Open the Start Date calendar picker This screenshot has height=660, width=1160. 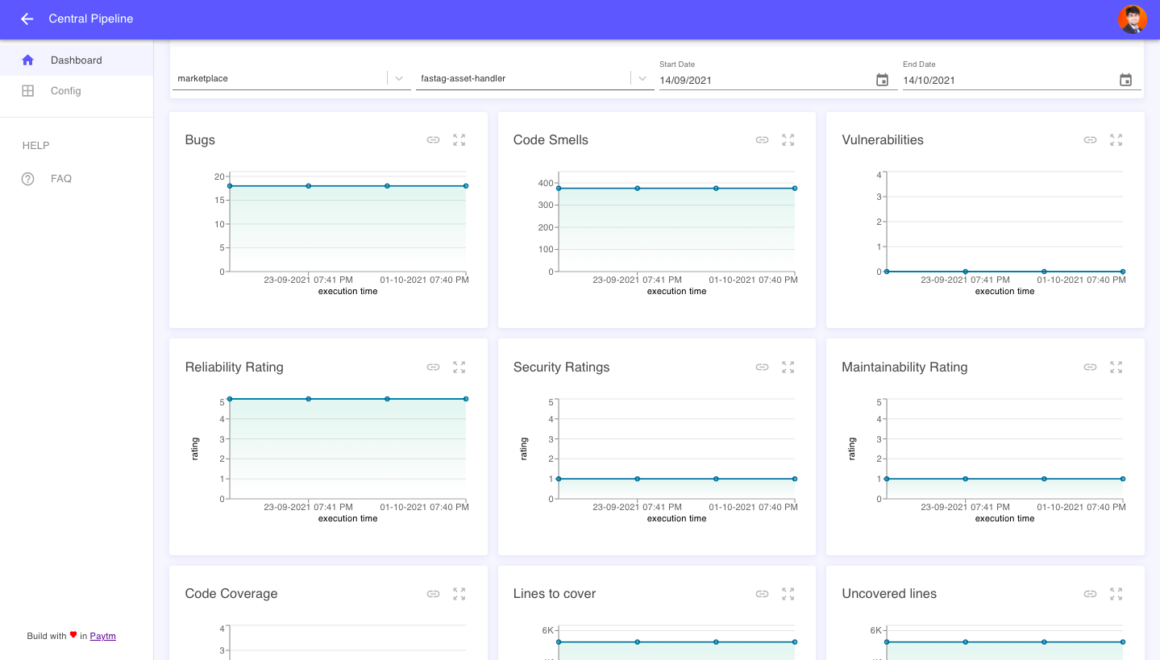pyautogui.click(x=882, y=80)
